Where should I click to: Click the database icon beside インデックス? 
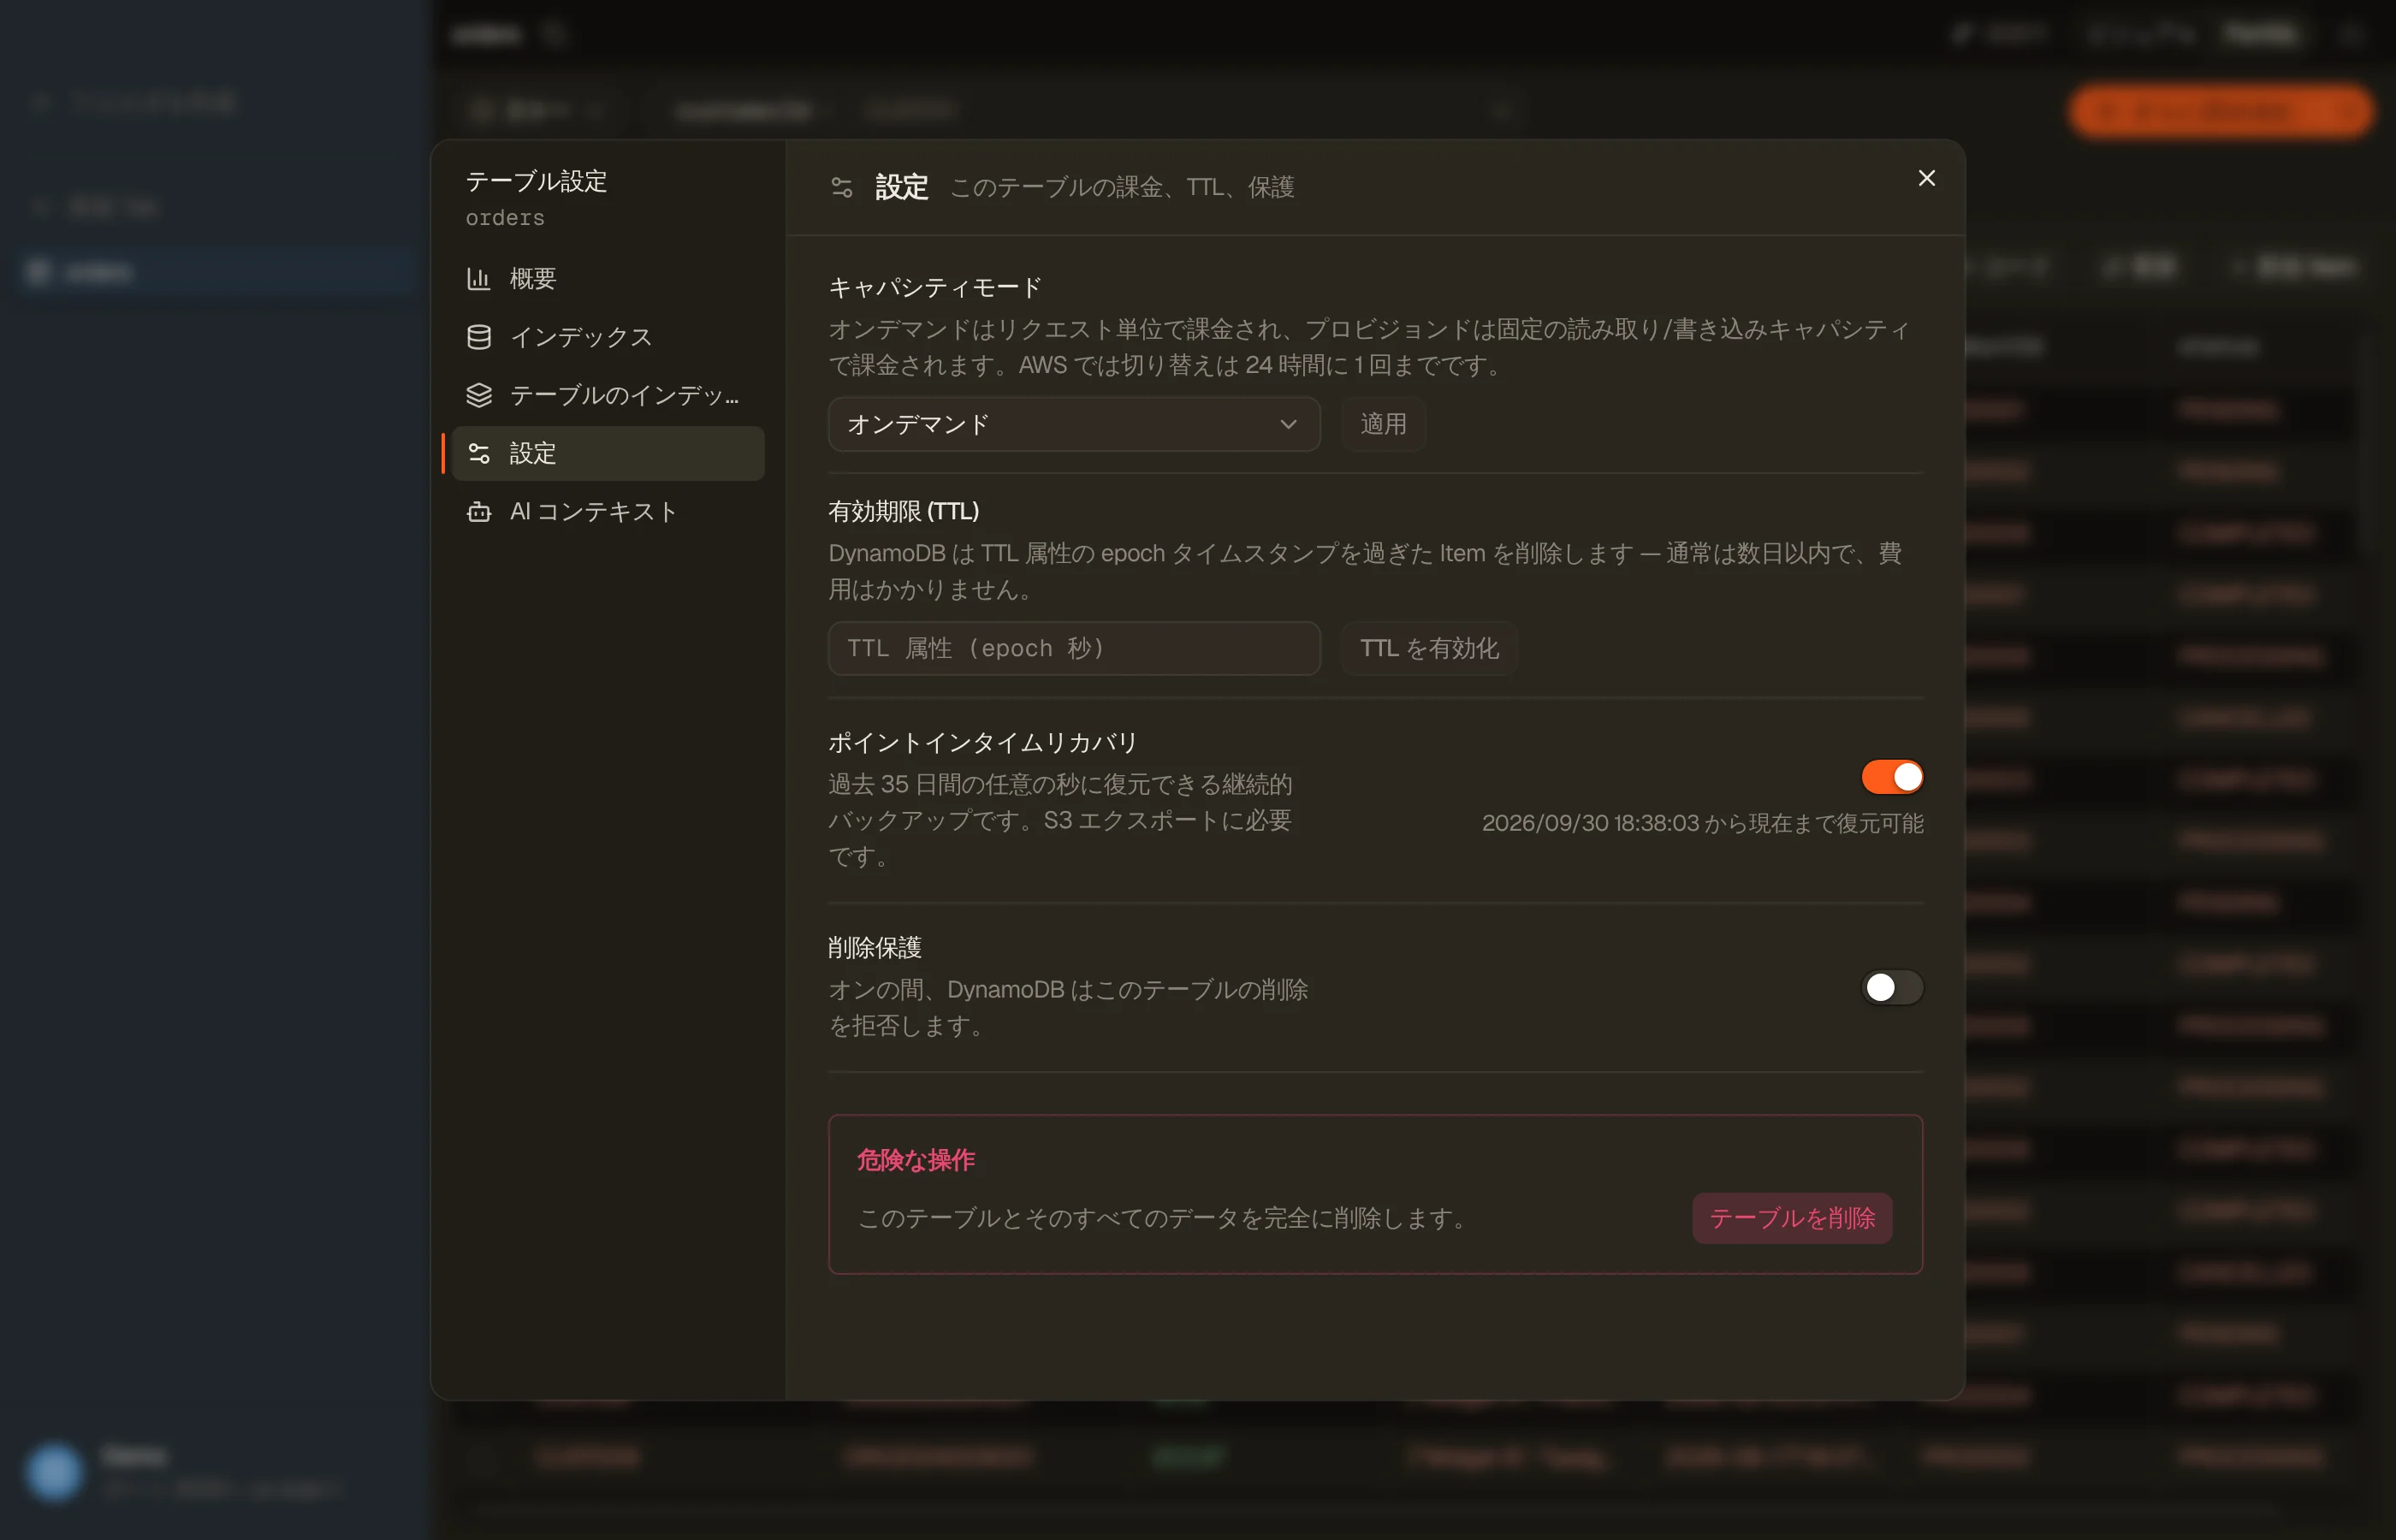pyautogui.click(x=479, y=337)
